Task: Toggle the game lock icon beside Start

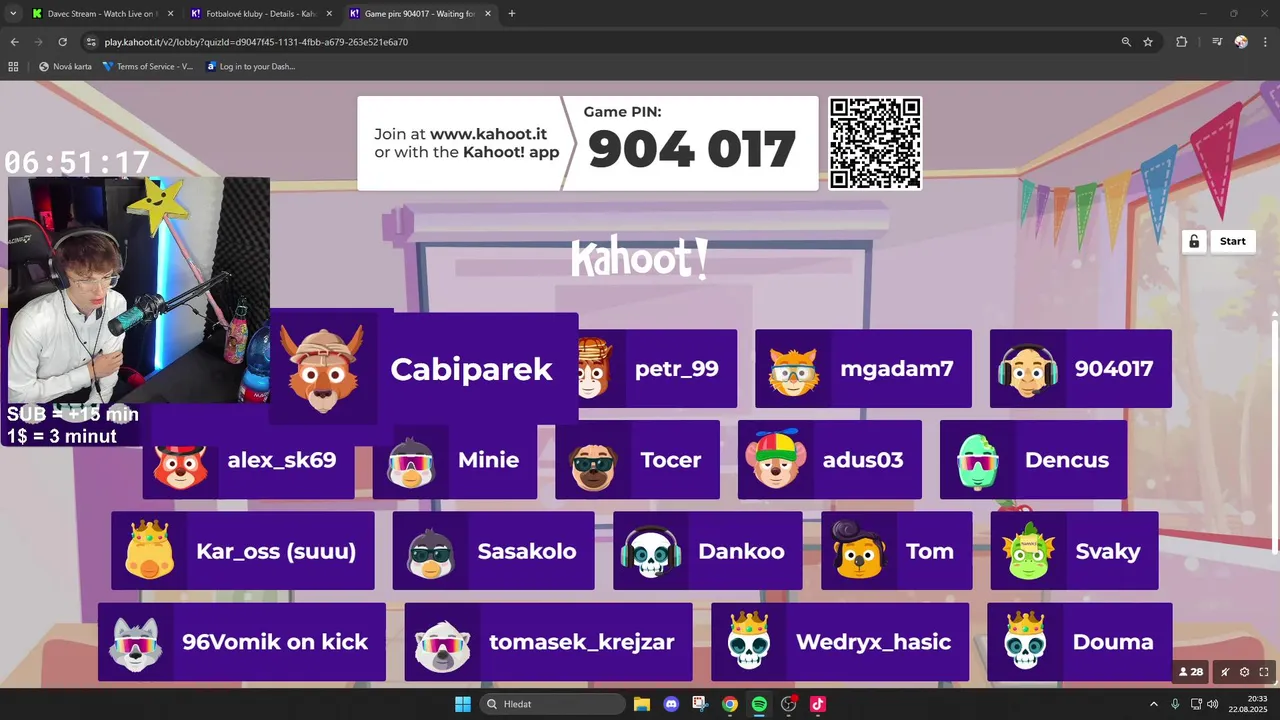Action: (1194, 242)
